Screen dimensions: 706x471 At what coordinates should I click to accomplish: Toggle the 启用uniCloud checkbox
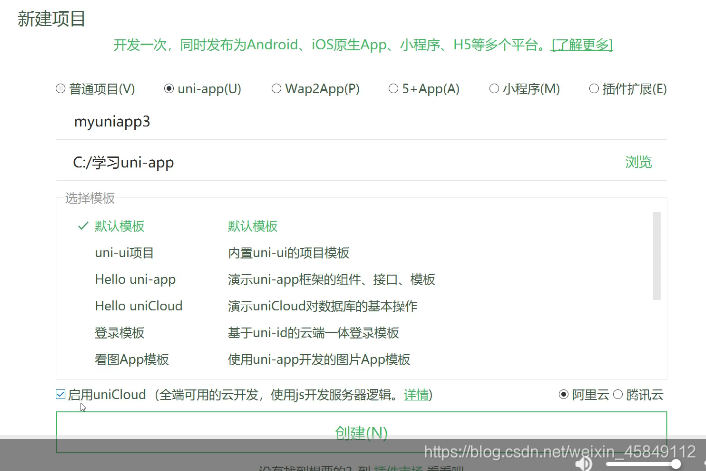[60, 394]
